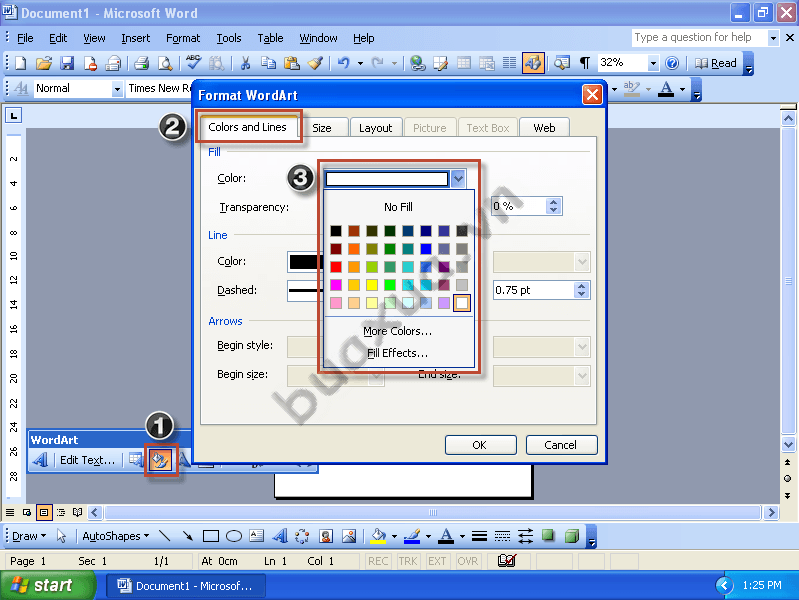This screenshot has height=600, width=799.
Task: Toggle OVR overtype mode in status bar
Action: [467, 561]
